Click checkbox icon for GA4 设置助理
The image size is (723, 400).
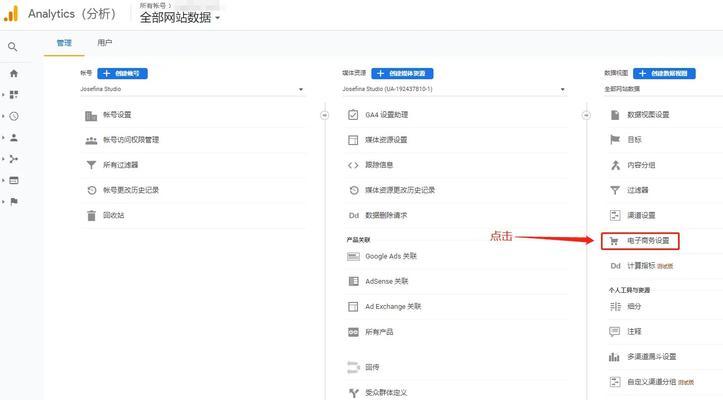click(x=353, y=115)
